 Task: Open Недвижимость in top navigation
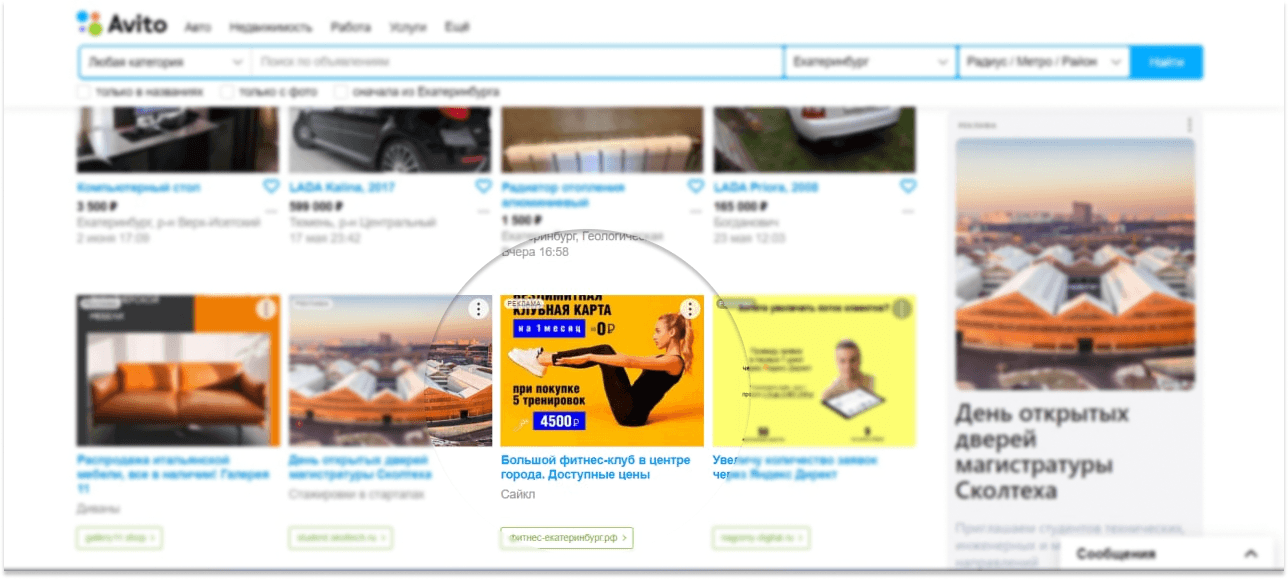[x=271, y=28]
